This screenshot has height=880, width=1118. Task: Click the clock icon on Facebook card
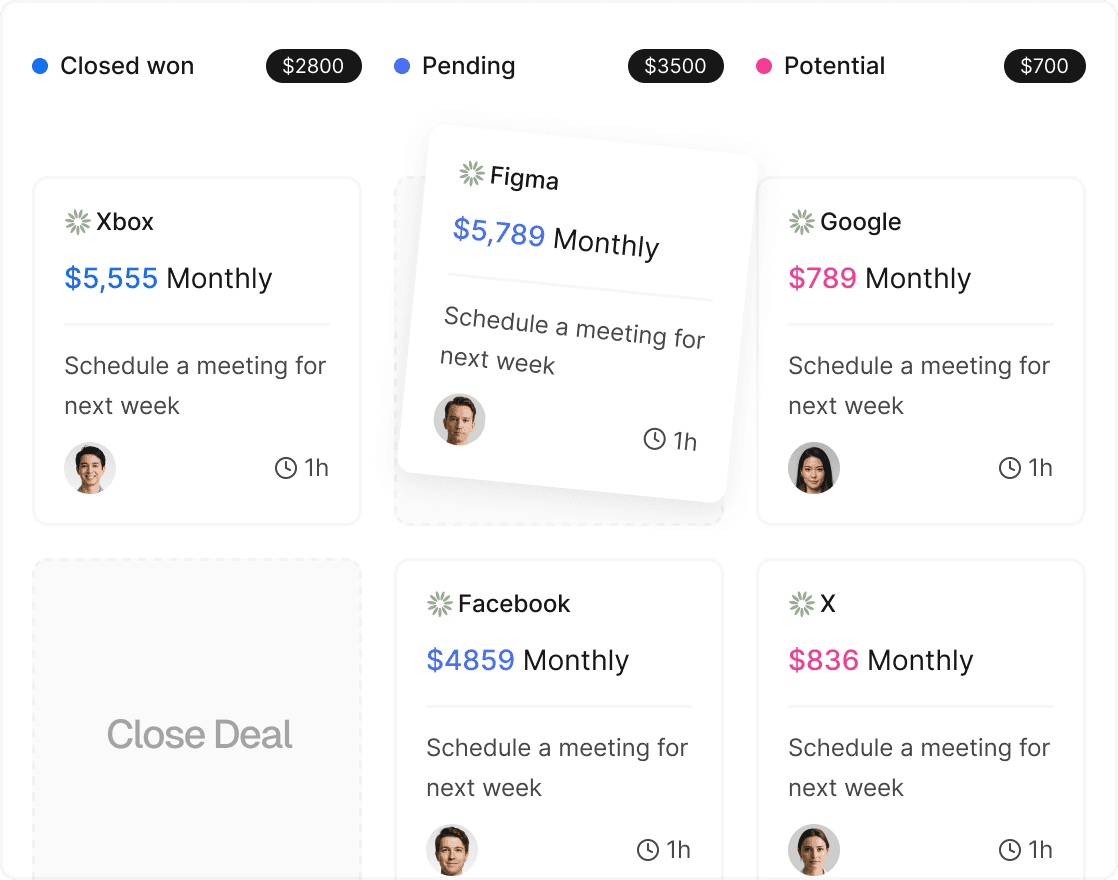click(x=648, y=850)
